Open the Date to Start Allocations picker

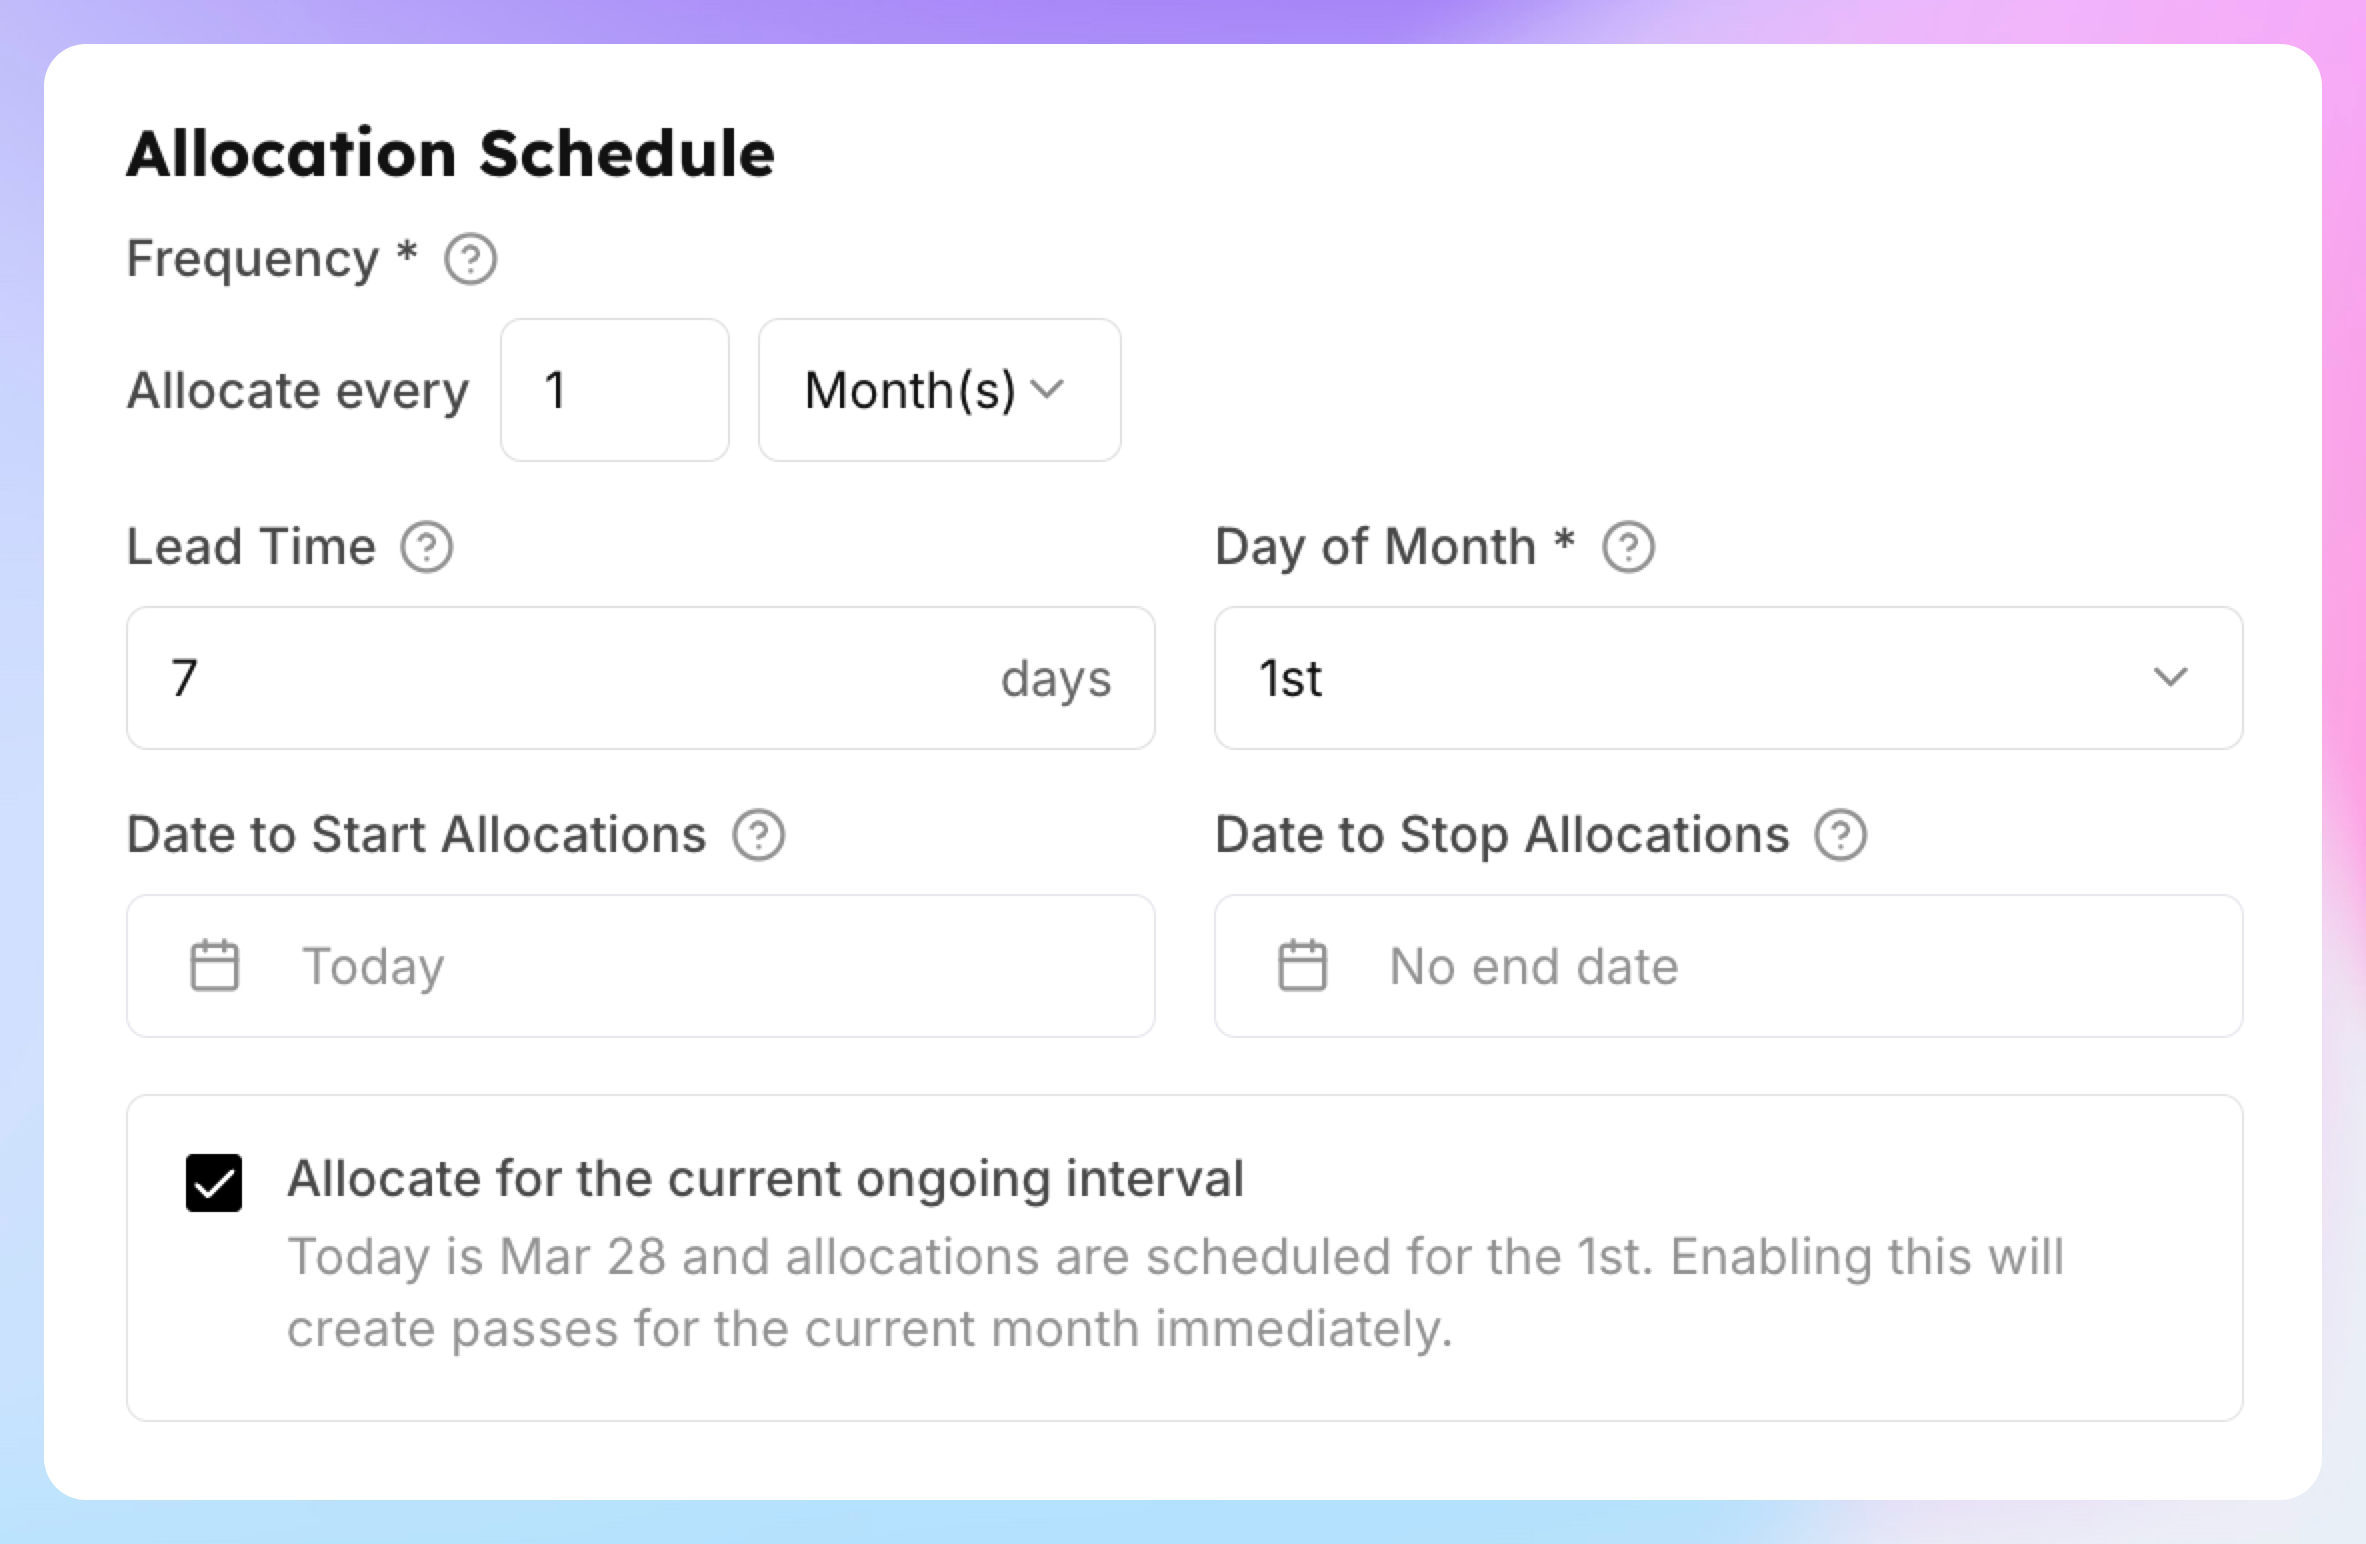(x=641, y=966)
